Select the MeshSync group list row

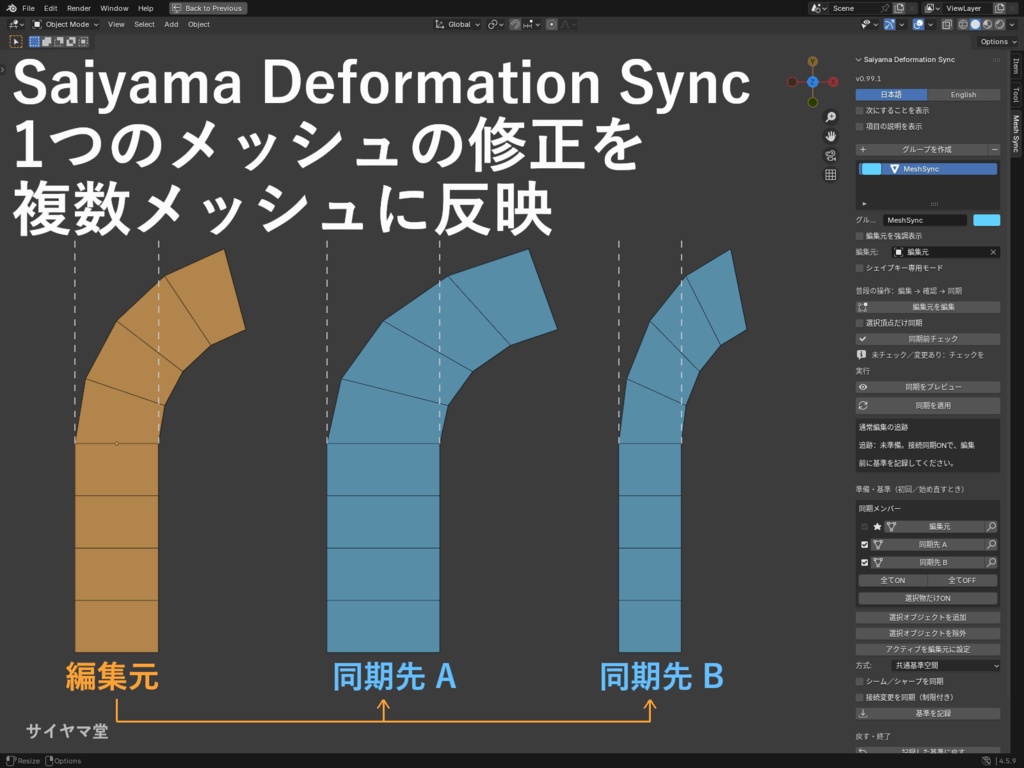(928, 169)
